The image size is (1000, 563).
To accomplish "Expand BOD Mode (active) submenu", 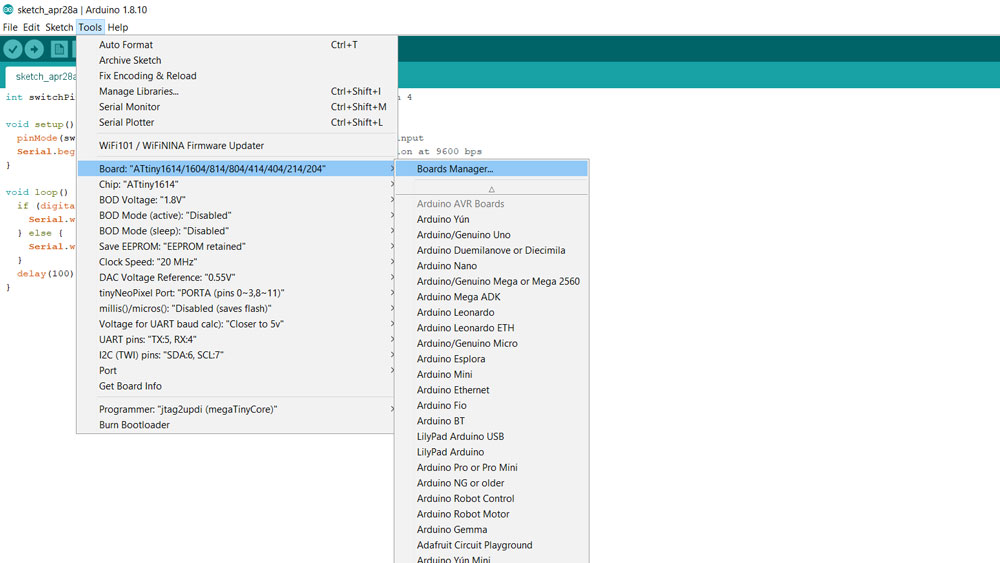I will (236, 216).
